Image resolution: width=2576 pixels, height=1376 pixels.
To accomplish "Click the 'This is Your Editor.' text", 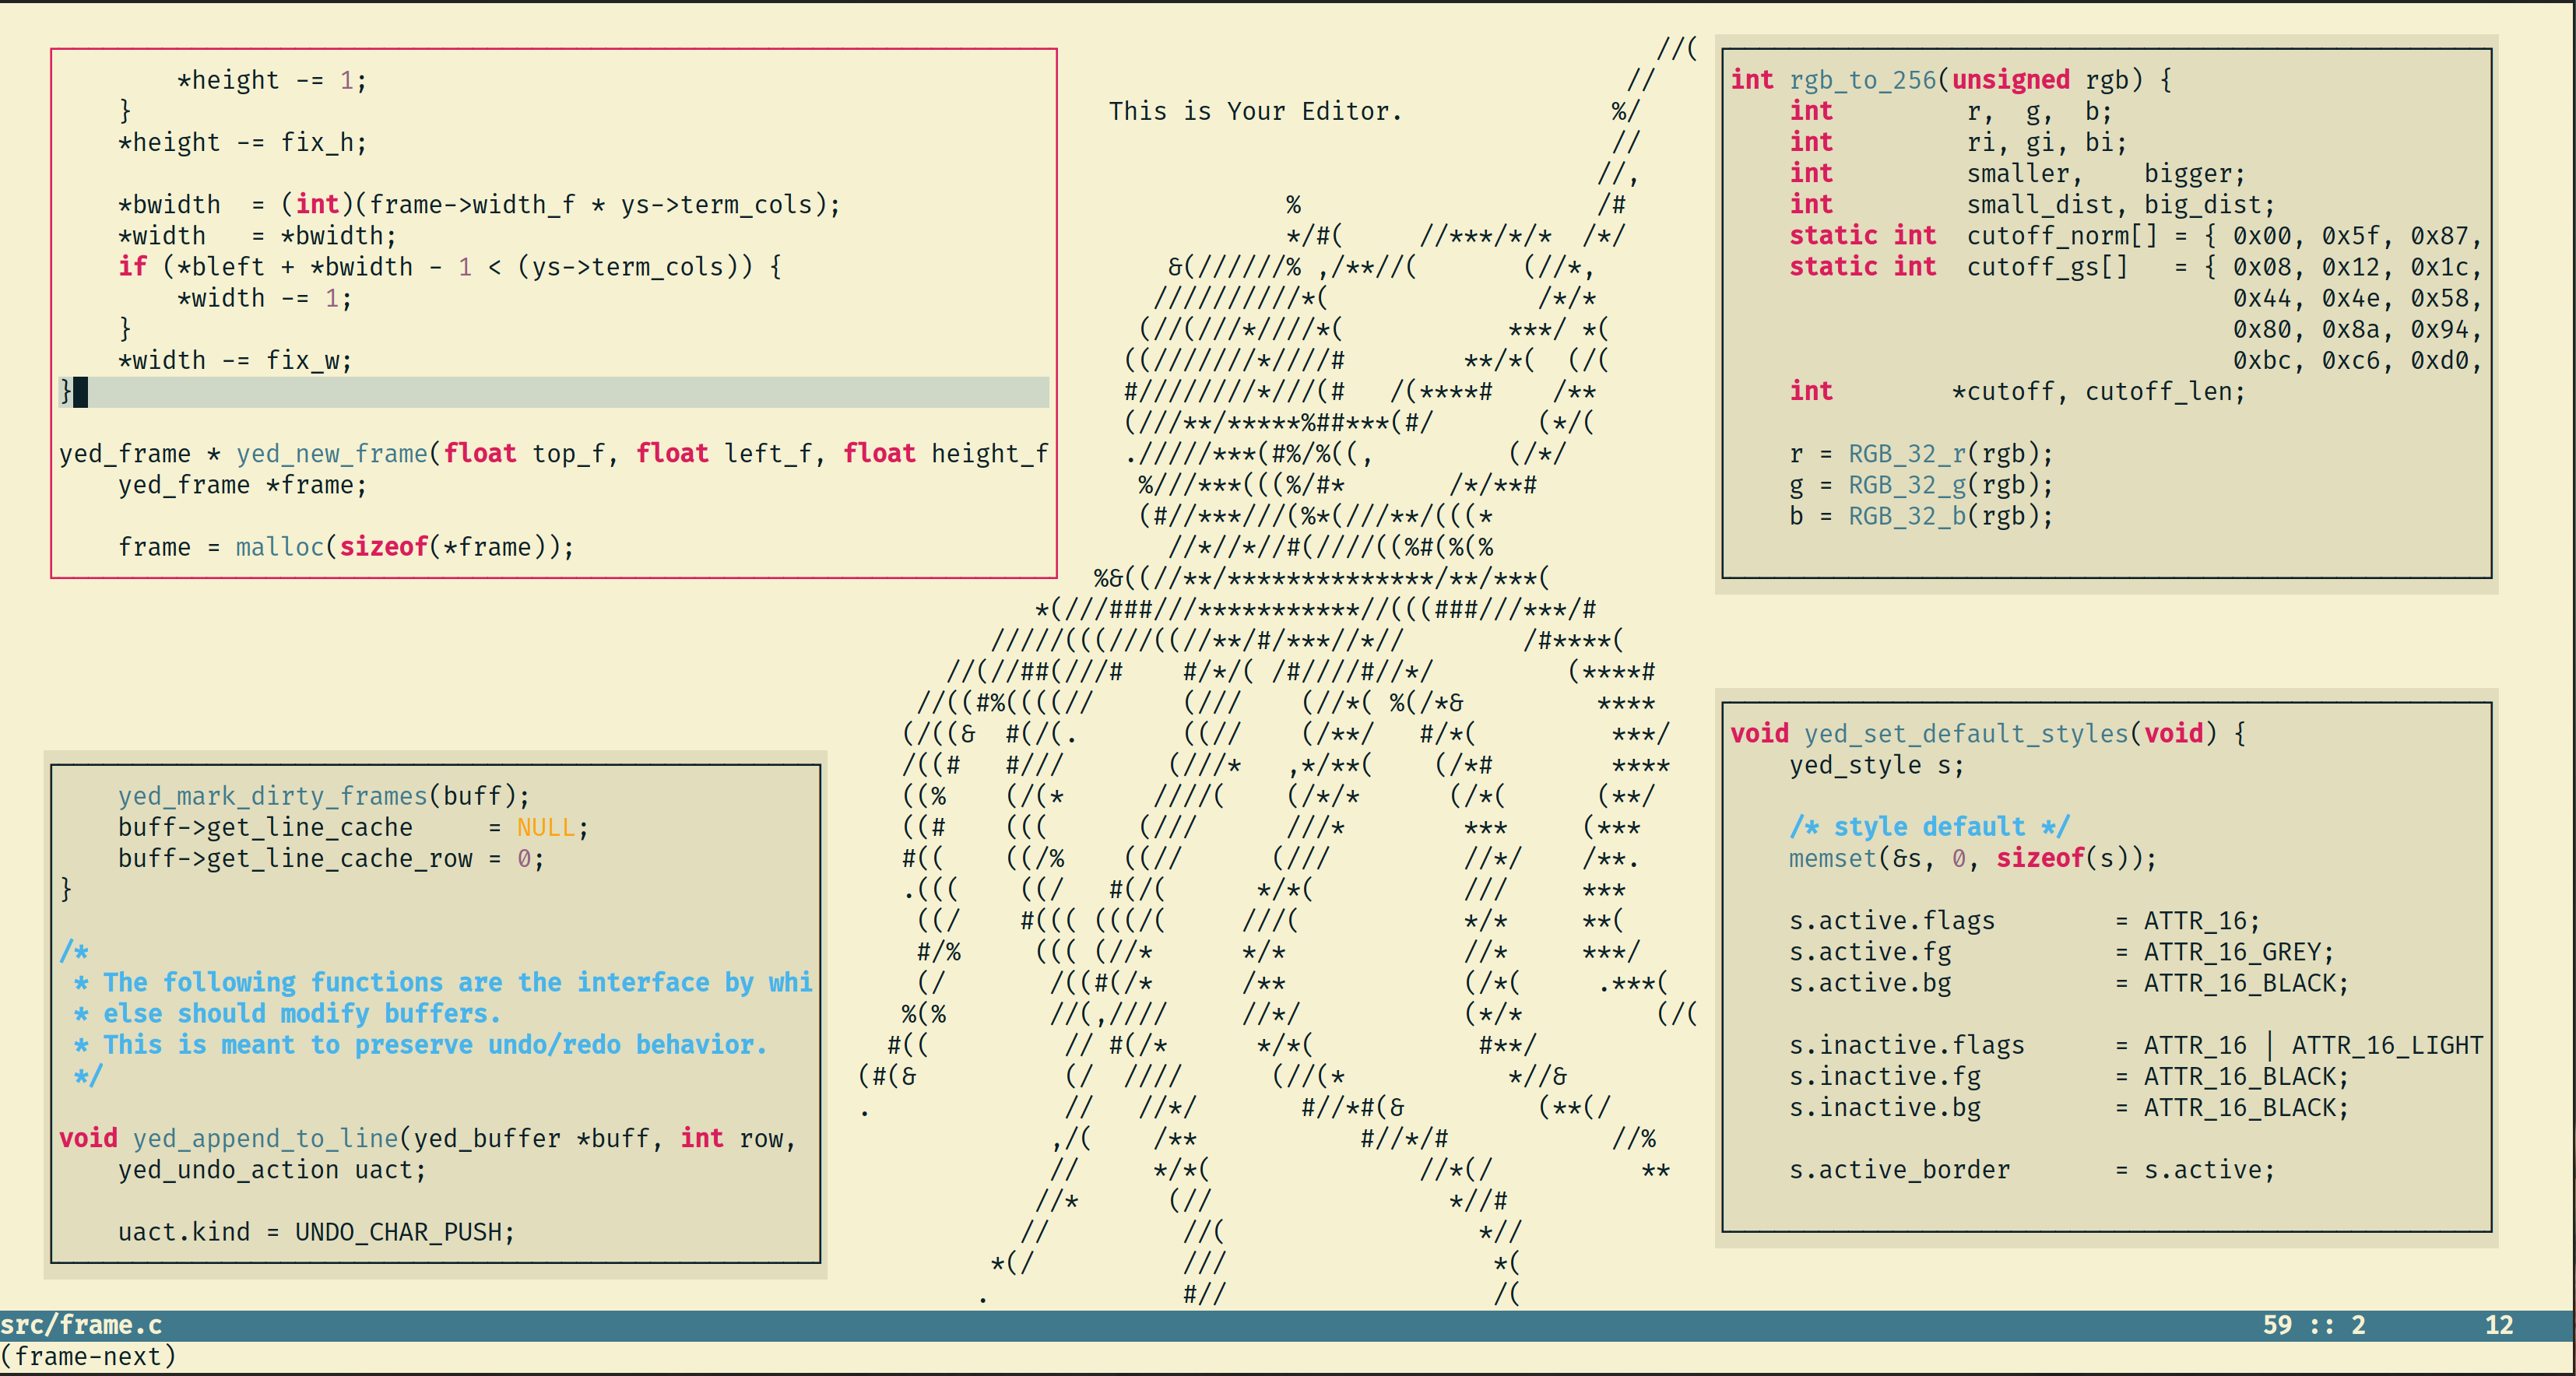I will pos(1255,111).
